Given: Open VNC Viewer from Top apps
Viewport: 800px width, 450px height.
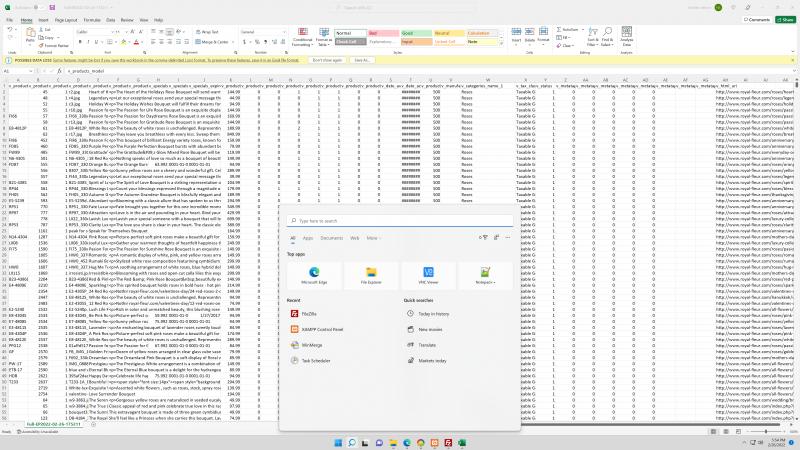Looking at the screenshot, I should click(x=428, y=275).
